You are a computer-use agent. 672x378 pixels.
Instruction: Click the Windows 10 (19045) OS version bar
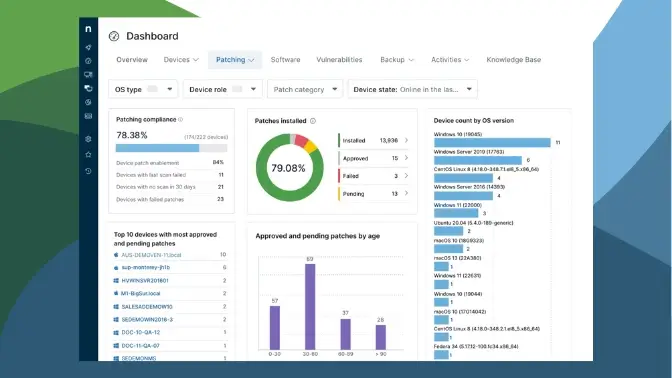[x=492, y=142]
